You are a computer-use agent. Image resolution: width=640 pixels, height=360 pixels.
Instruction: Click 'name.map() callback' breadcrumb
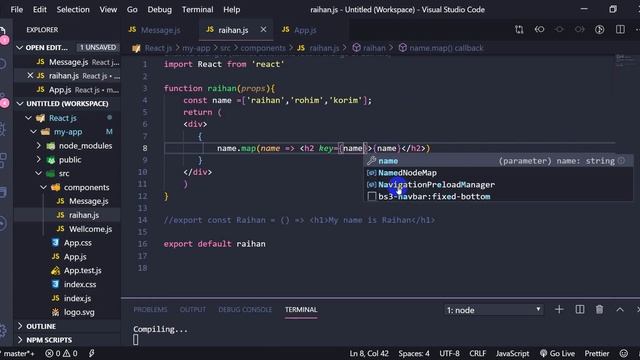[x=446, y=48]
